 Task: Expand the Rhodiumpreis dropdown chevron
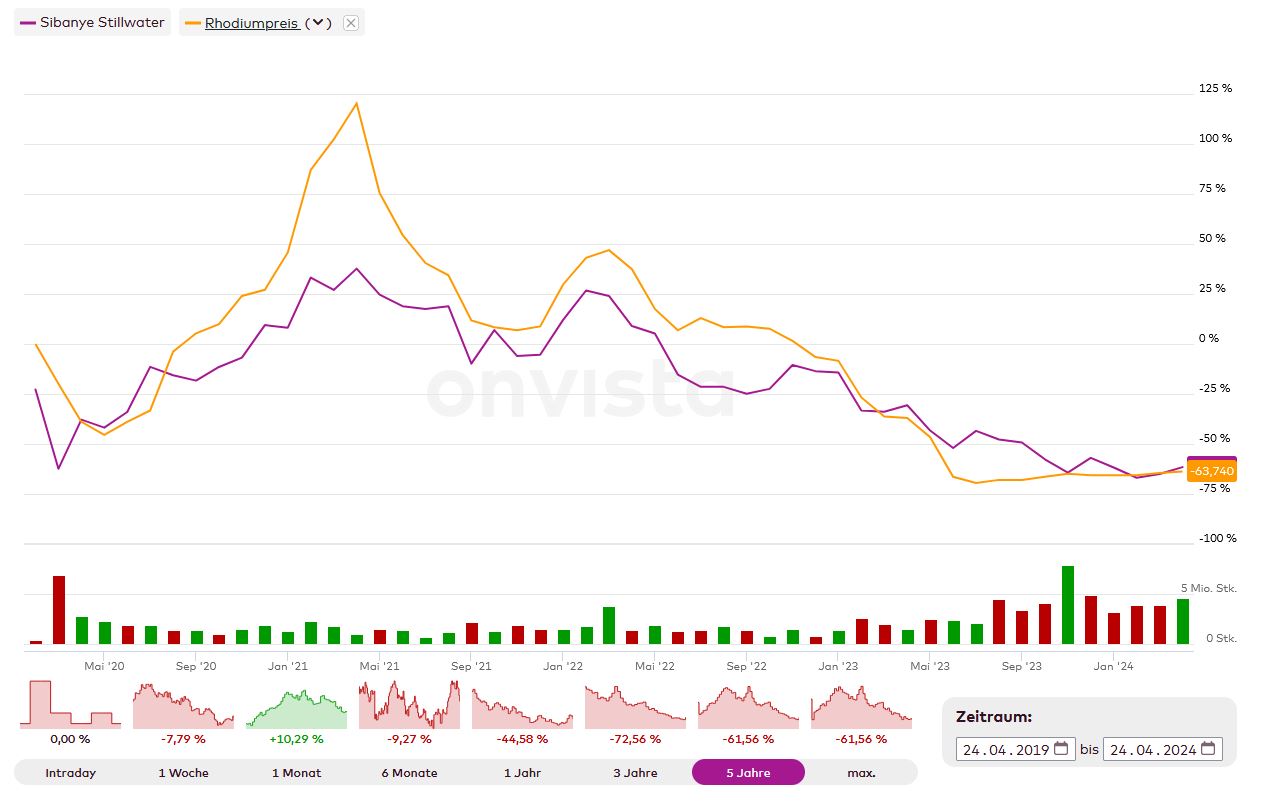[318, 23]
